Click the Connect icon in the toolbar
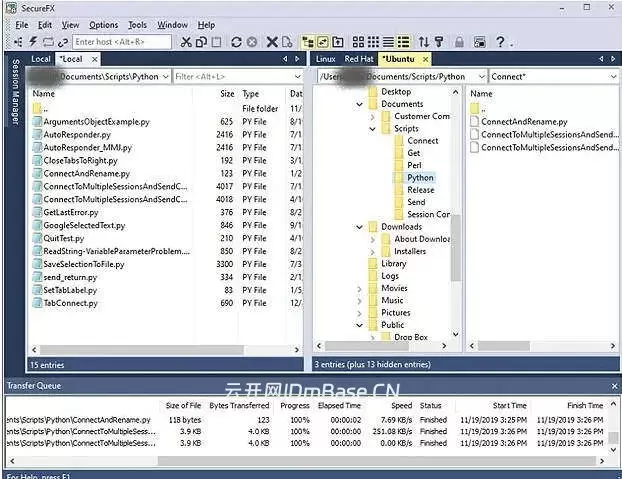Image resolution: width=622 pixels, height=479 pixels. point(18,42)
